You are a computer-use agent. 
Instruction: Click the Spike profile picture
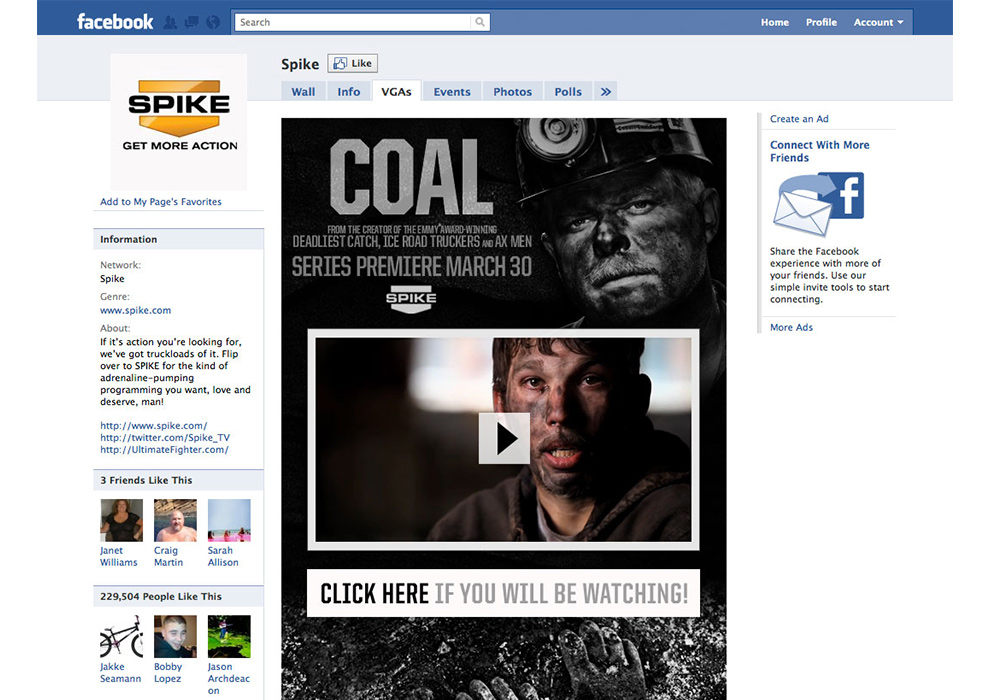pyautogui.click(x=179, y=122)
